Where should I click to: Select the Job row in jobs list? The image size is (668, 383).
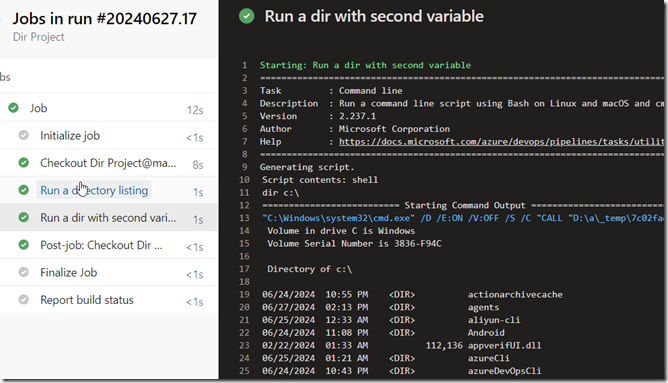(108, 108)
